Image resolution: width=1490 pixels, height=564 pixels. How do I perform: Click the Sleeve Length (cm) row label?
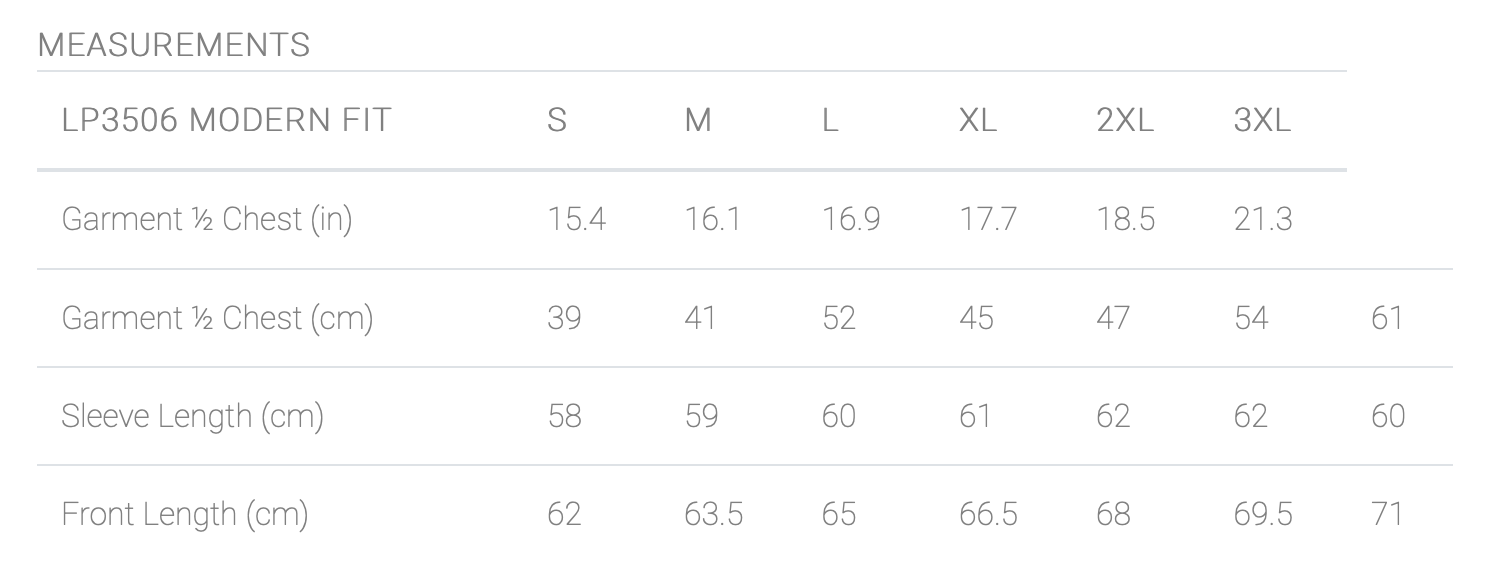click(x=192, y=416)
